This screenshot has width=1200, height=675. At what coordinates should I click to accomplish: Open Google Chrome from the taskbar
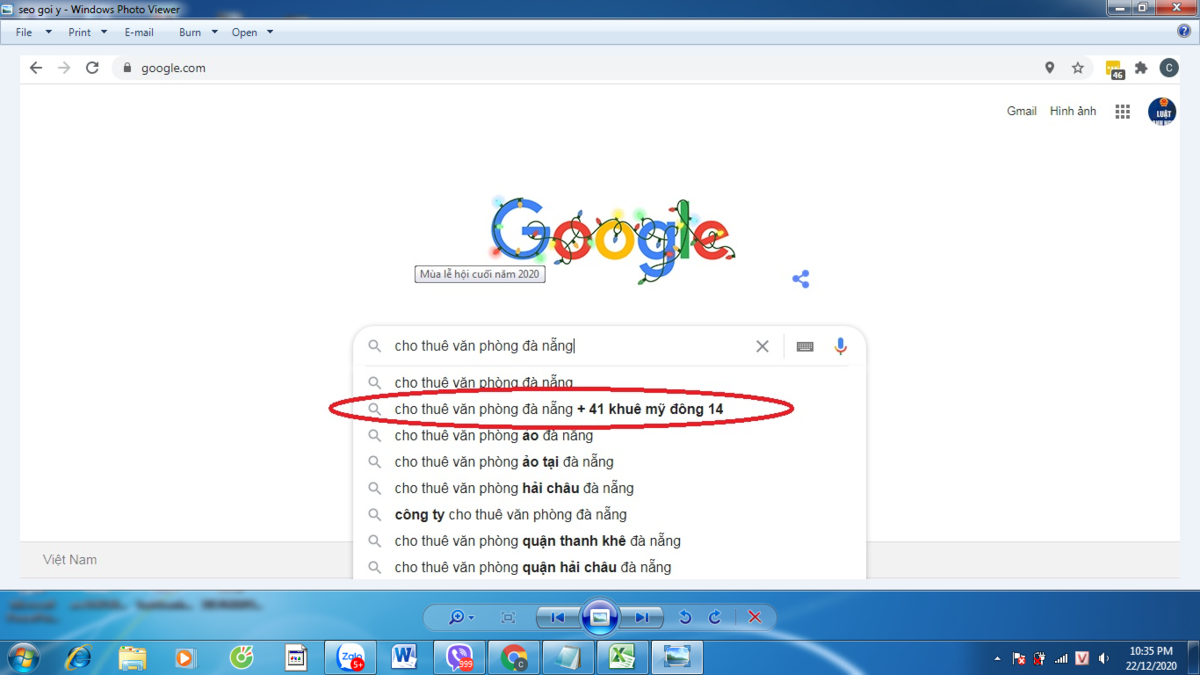click(x=514, y=658)
